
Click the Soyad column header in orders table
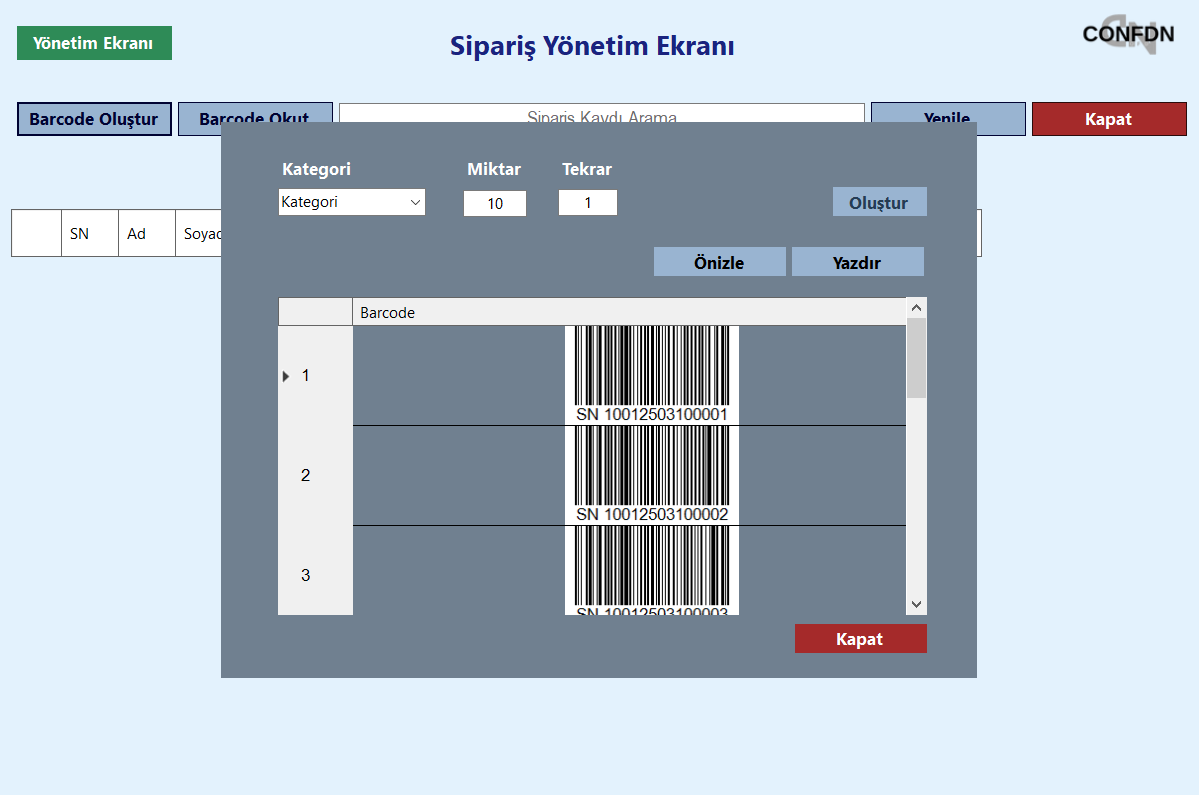pos(199,233)
